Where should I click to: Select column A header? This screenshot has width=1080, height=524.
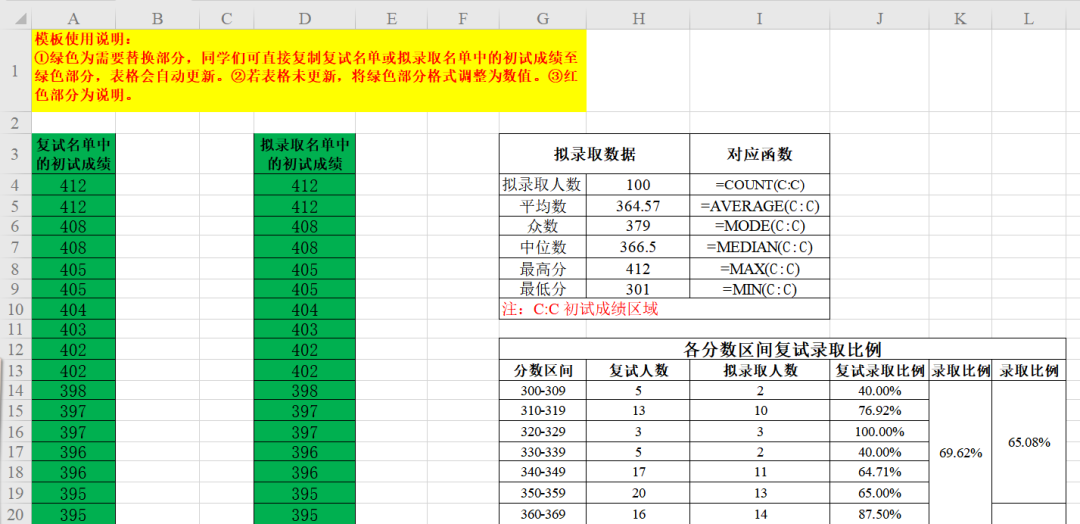73,19
